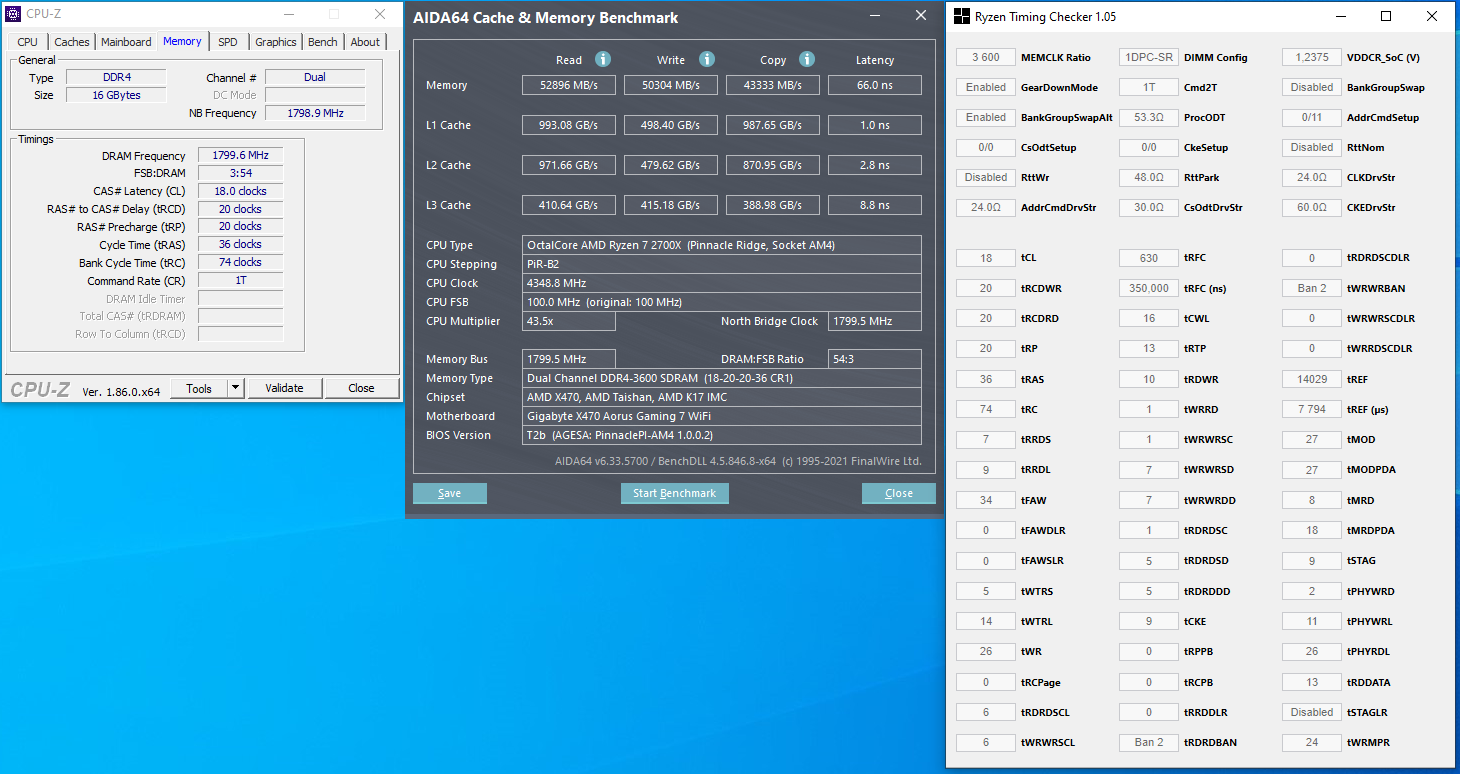
Task: Click the Ryzen Timing Checker title icon
Action: pos(961,16)
